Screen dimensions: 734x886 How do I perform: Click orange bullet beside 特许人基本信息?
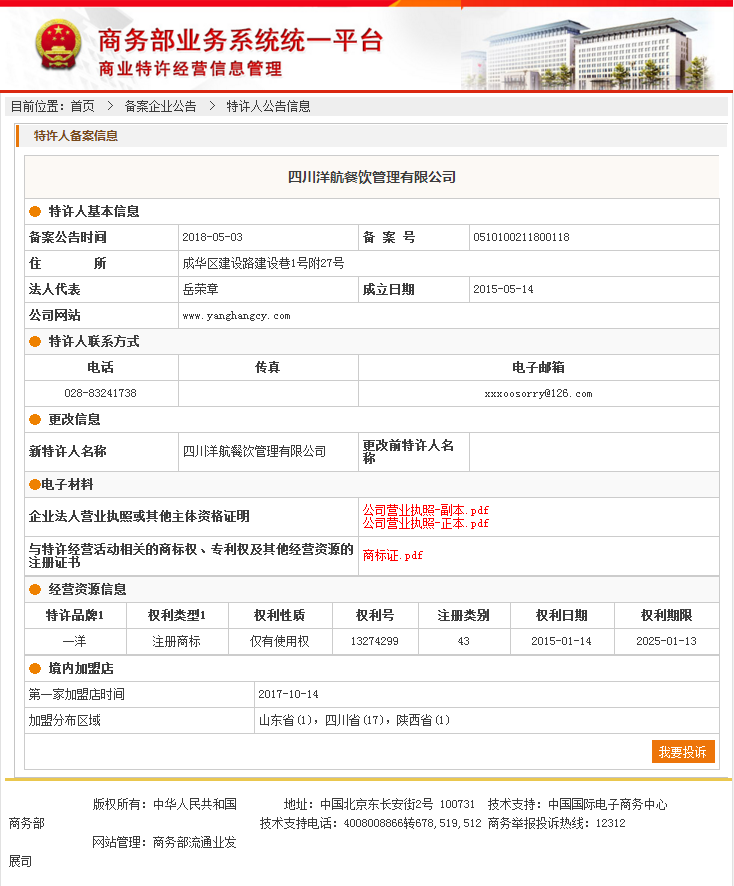point(35,211)
